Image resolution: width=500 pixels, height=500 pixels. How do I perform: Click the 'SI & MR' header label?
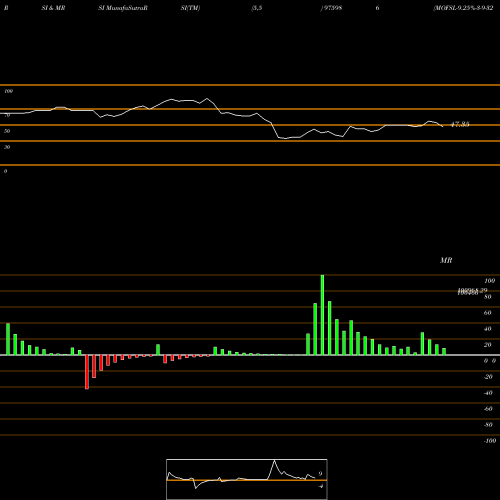53,8
